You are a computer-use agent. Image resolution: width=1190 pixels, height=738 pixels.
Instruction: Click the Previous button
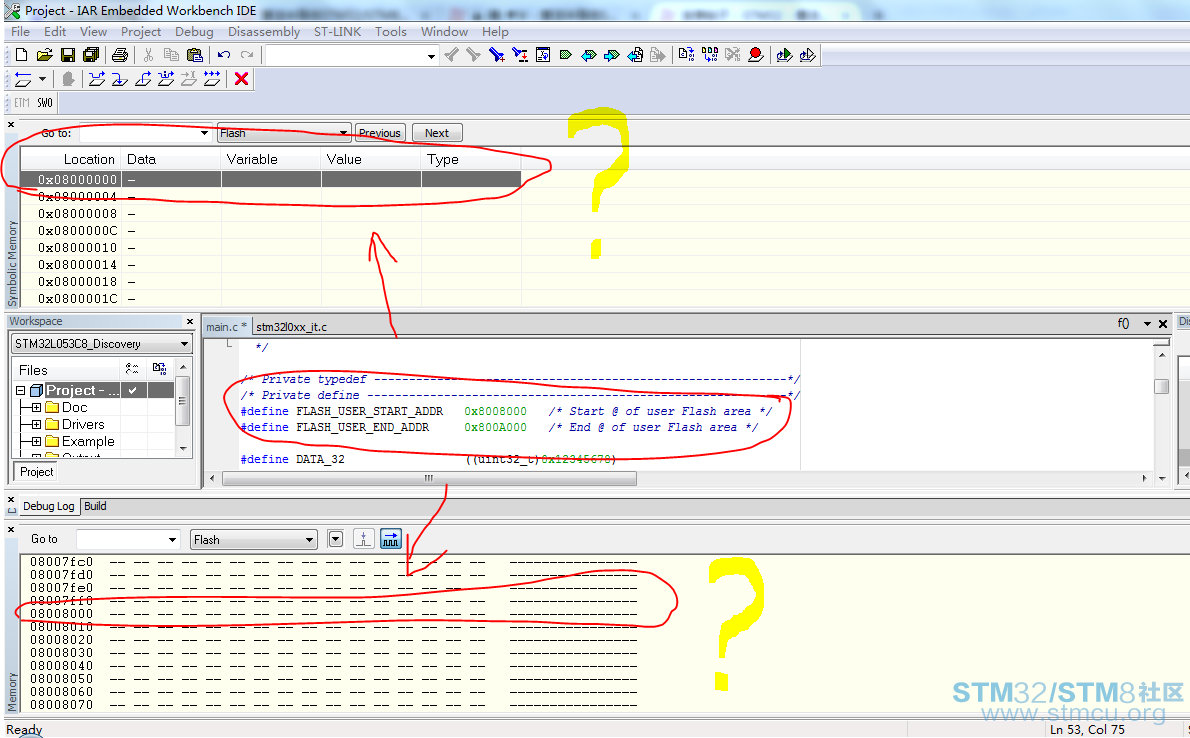point(379,133)
